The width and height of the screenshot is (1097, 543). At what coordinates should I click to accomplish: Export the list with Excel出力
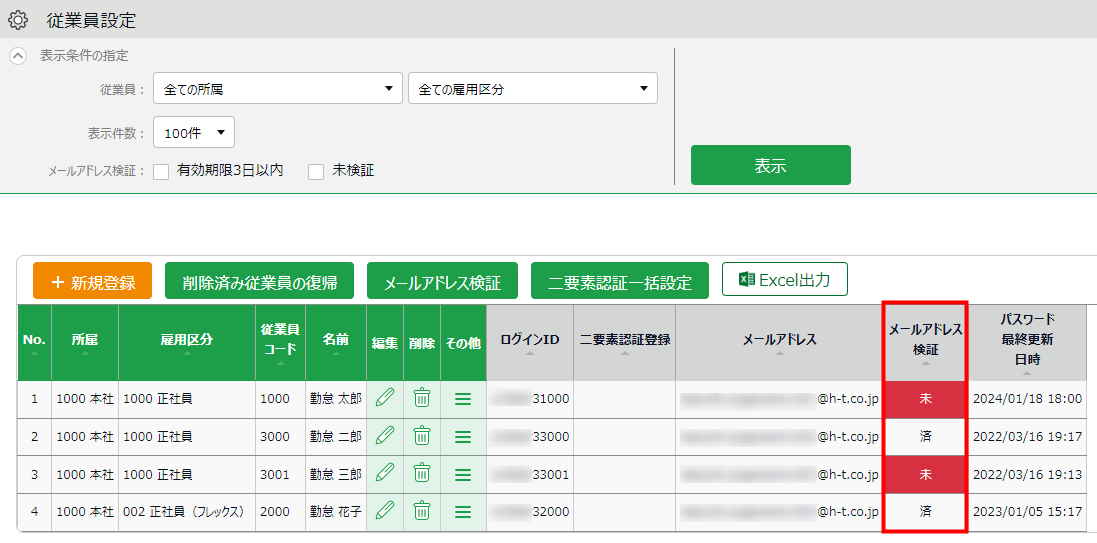pyautogui.click(x=784, y=280)
